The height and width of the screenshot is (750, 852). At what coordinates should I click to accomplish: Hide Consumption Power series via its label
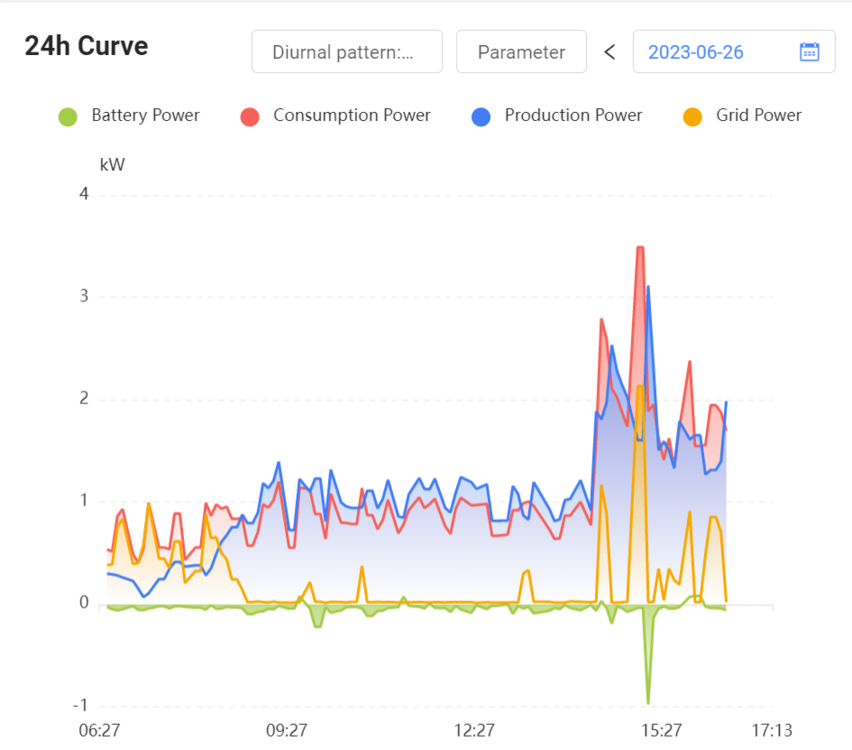351,116
